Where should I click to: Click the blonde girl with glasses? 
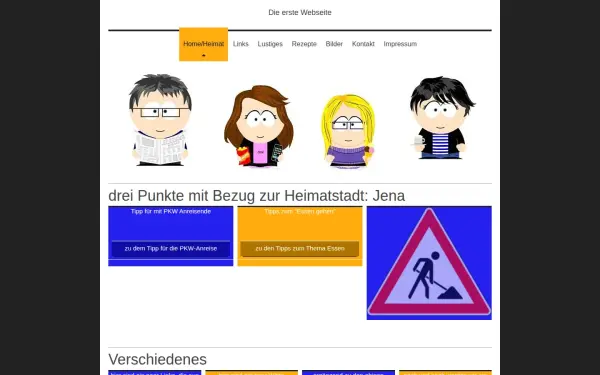point(348,131)
